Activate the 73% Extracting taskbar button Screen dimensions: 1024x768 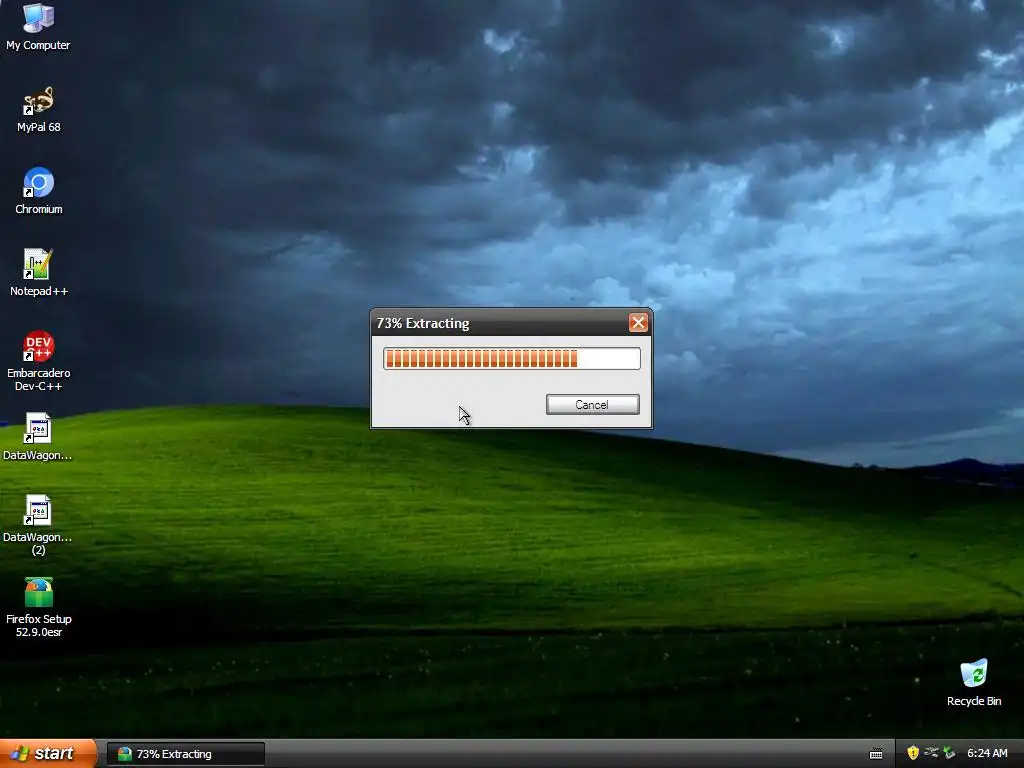[186, 754]
